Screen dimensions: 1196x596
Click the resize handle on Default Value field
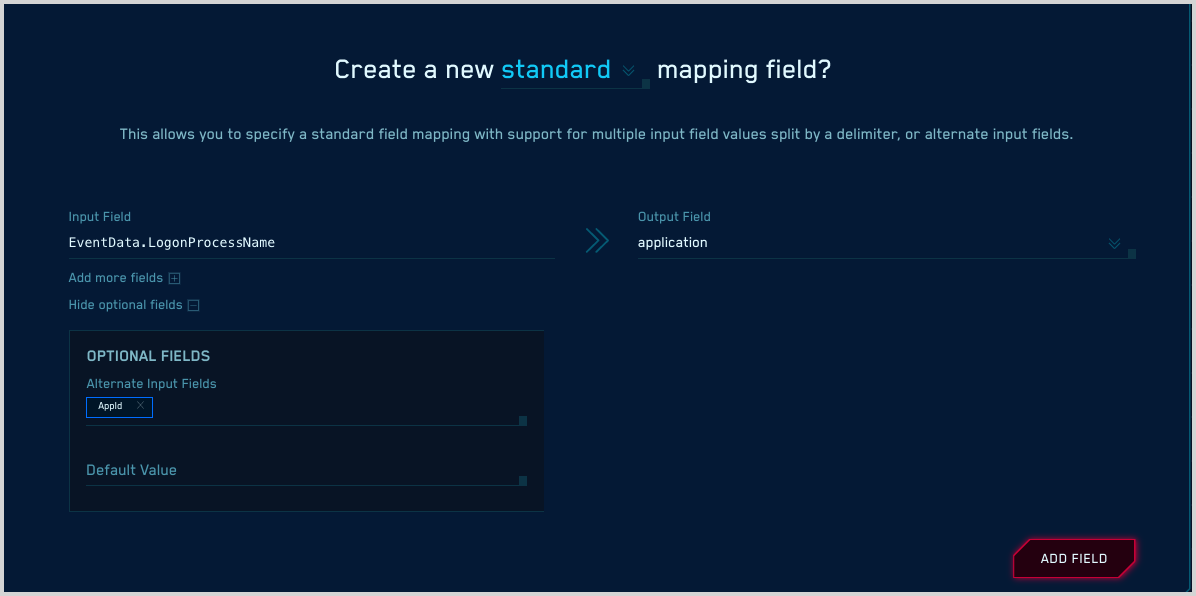tap(522, 481)
